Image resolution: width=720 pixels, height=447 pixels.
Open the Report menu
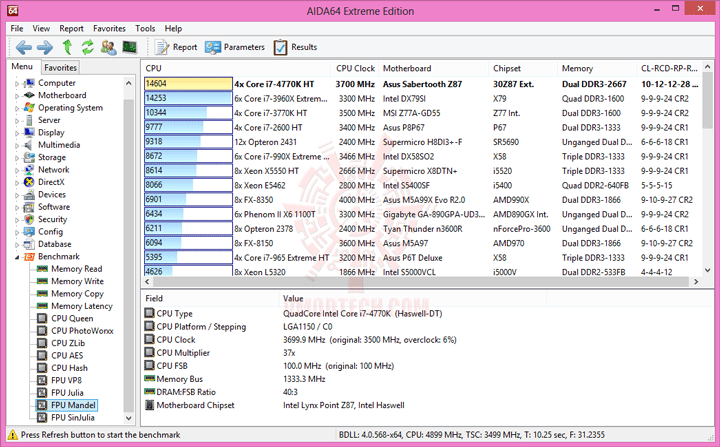coord(71,28)
